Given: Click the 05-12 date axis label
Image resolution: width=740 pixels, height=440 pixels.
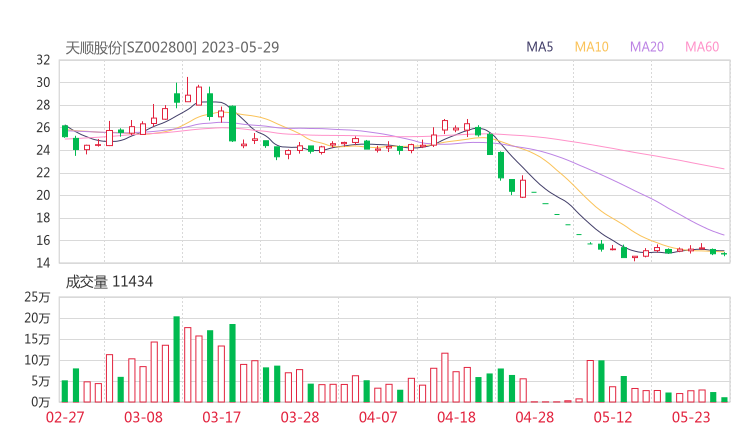Looking at the screenshot, I should tap(613, 417).
